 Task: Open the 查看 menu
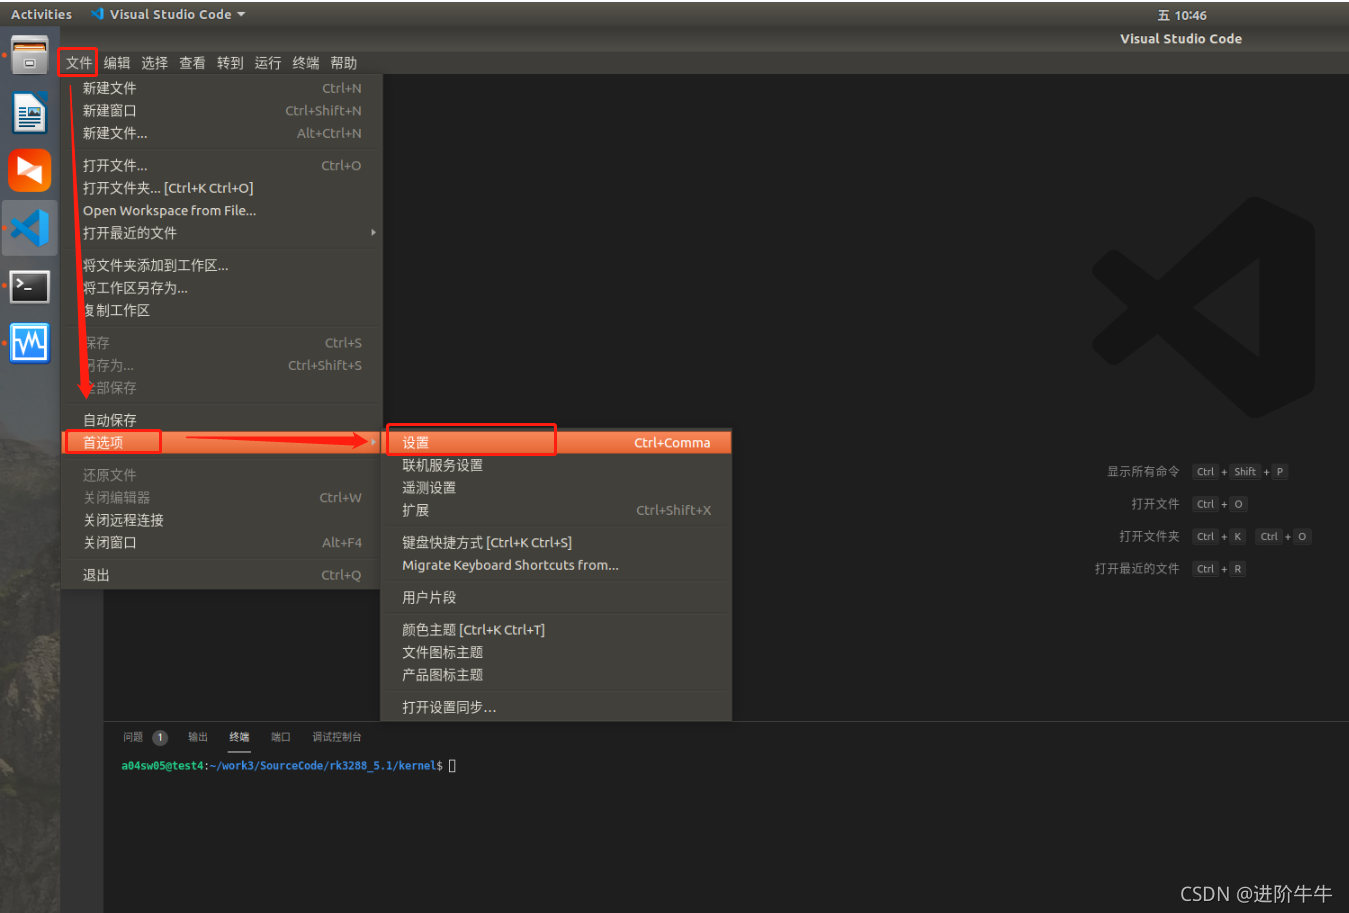pyautogui.click(x=192, y=63)
